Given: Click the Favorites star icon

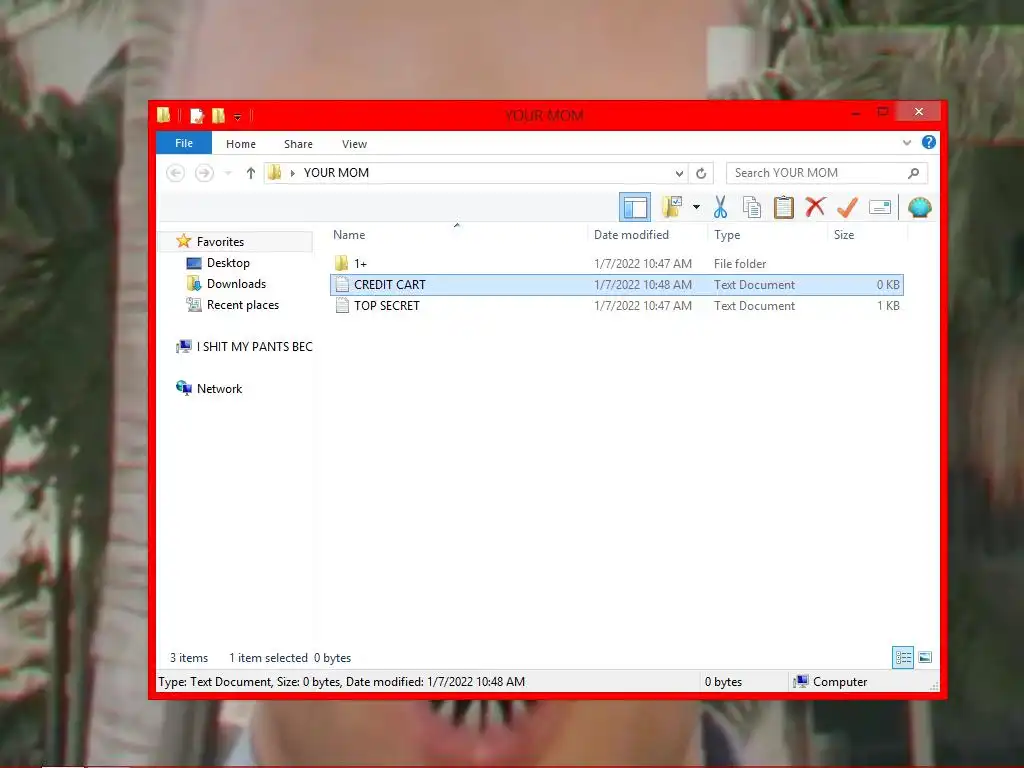Looking at the screenshot, I should [x=184, y=241].
